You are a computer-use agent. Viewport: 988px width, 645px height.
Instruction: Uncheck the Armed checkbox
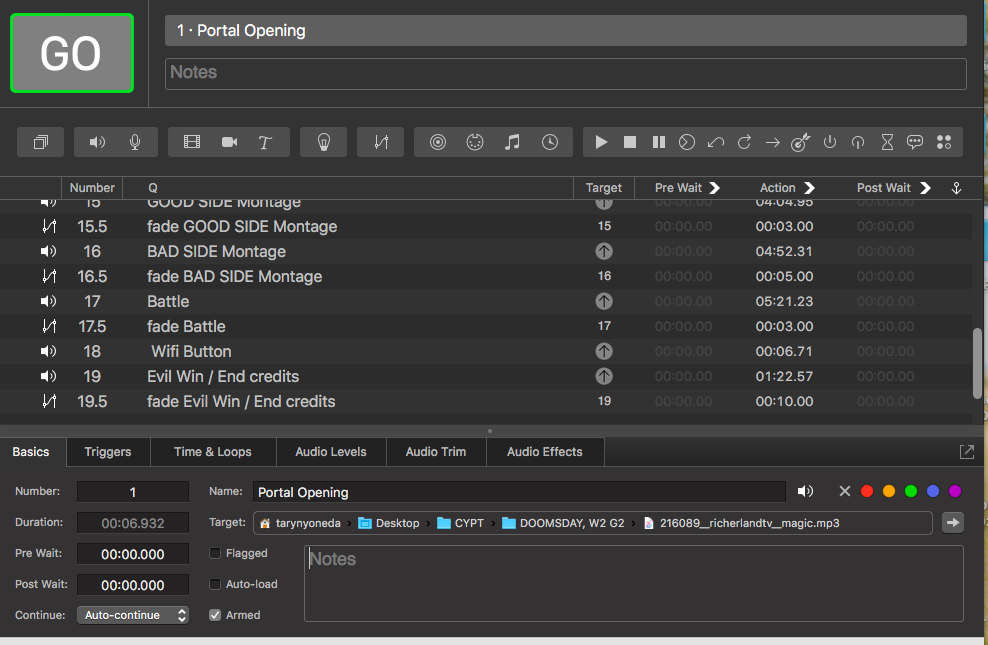point(215,615)
